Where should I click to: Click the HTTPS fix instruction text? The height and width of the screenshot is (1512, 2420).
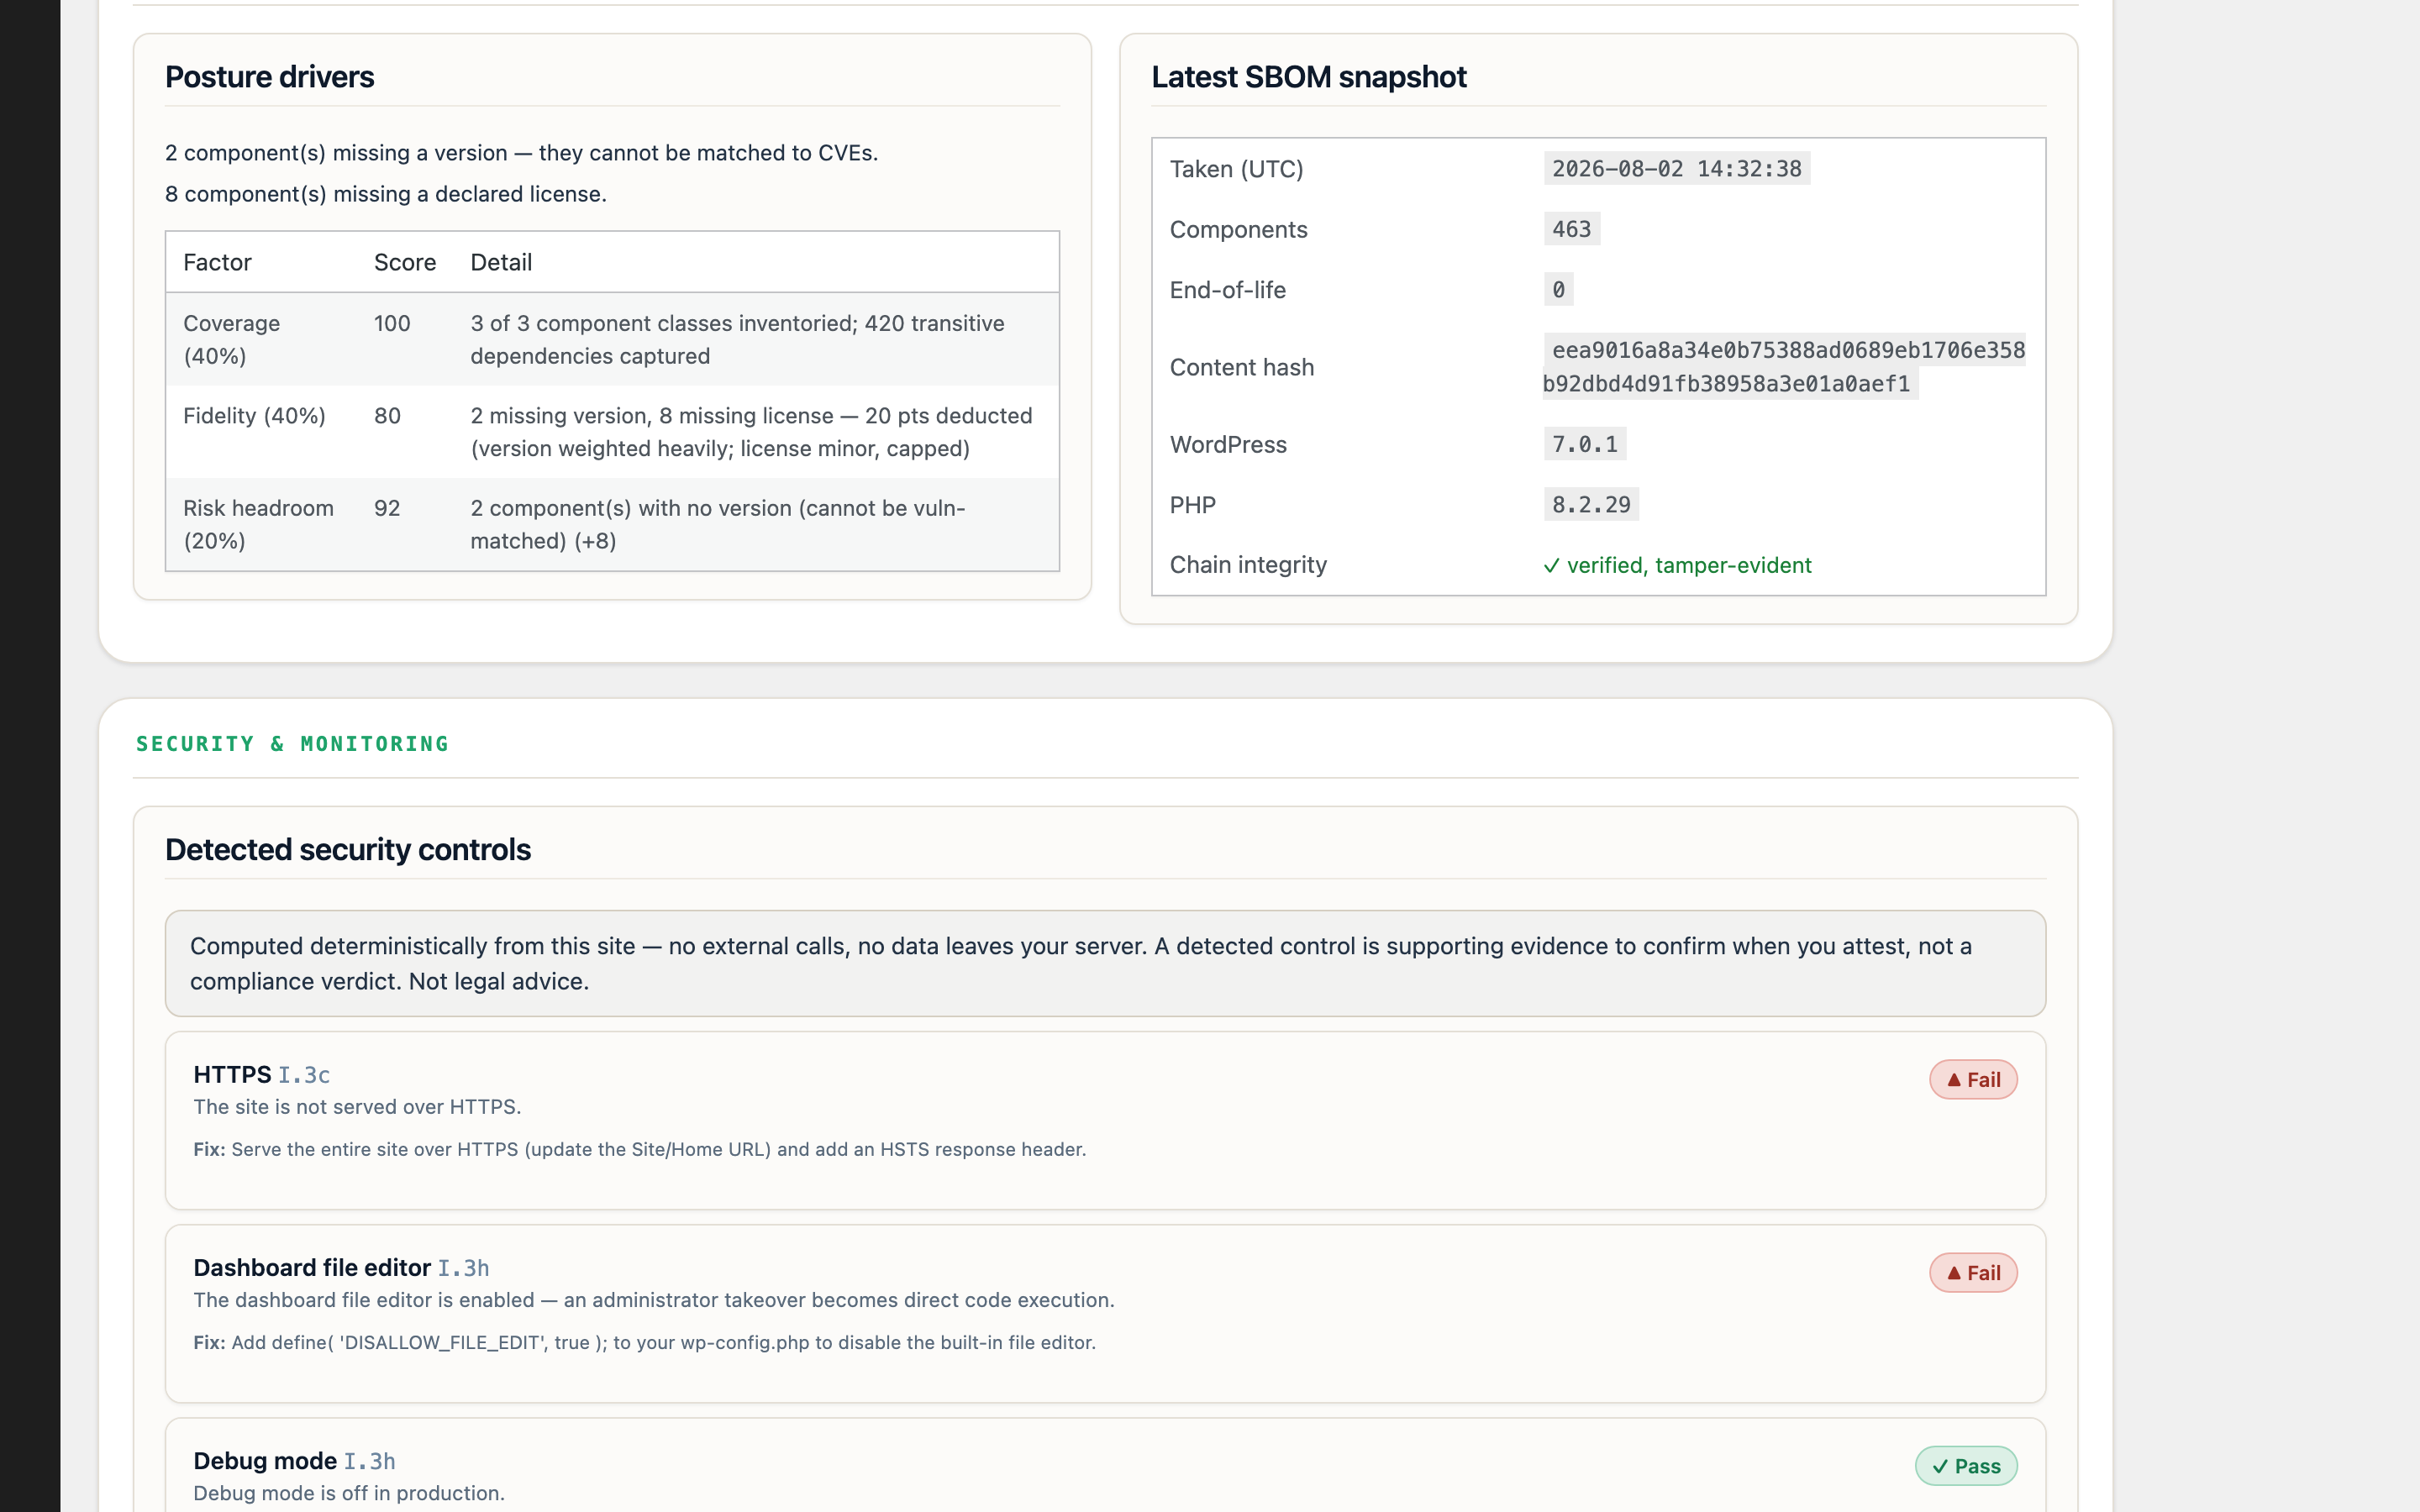click(x=640, y=1150)
